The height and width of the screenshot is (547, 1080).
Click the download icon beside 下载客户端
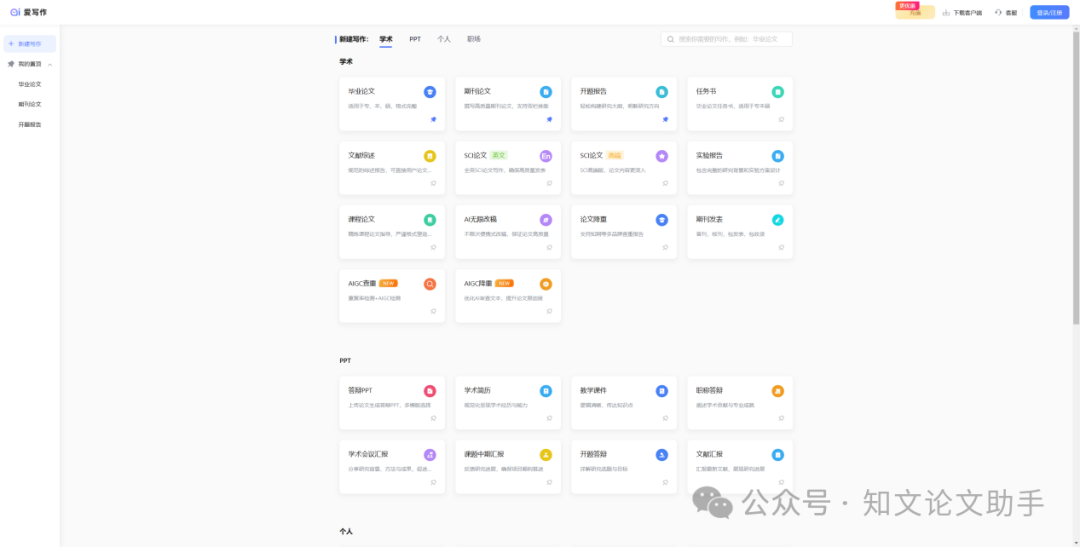[x=946, y=13]
